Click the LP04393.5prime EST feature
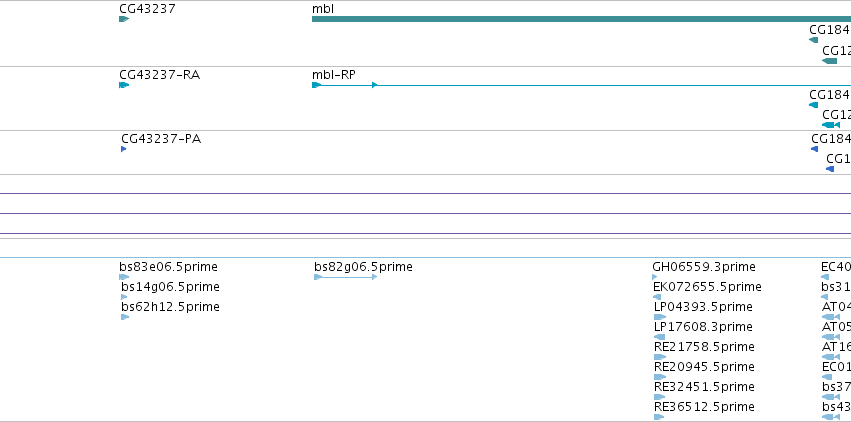Screen dimensions: 851x422 coord(660,317)
